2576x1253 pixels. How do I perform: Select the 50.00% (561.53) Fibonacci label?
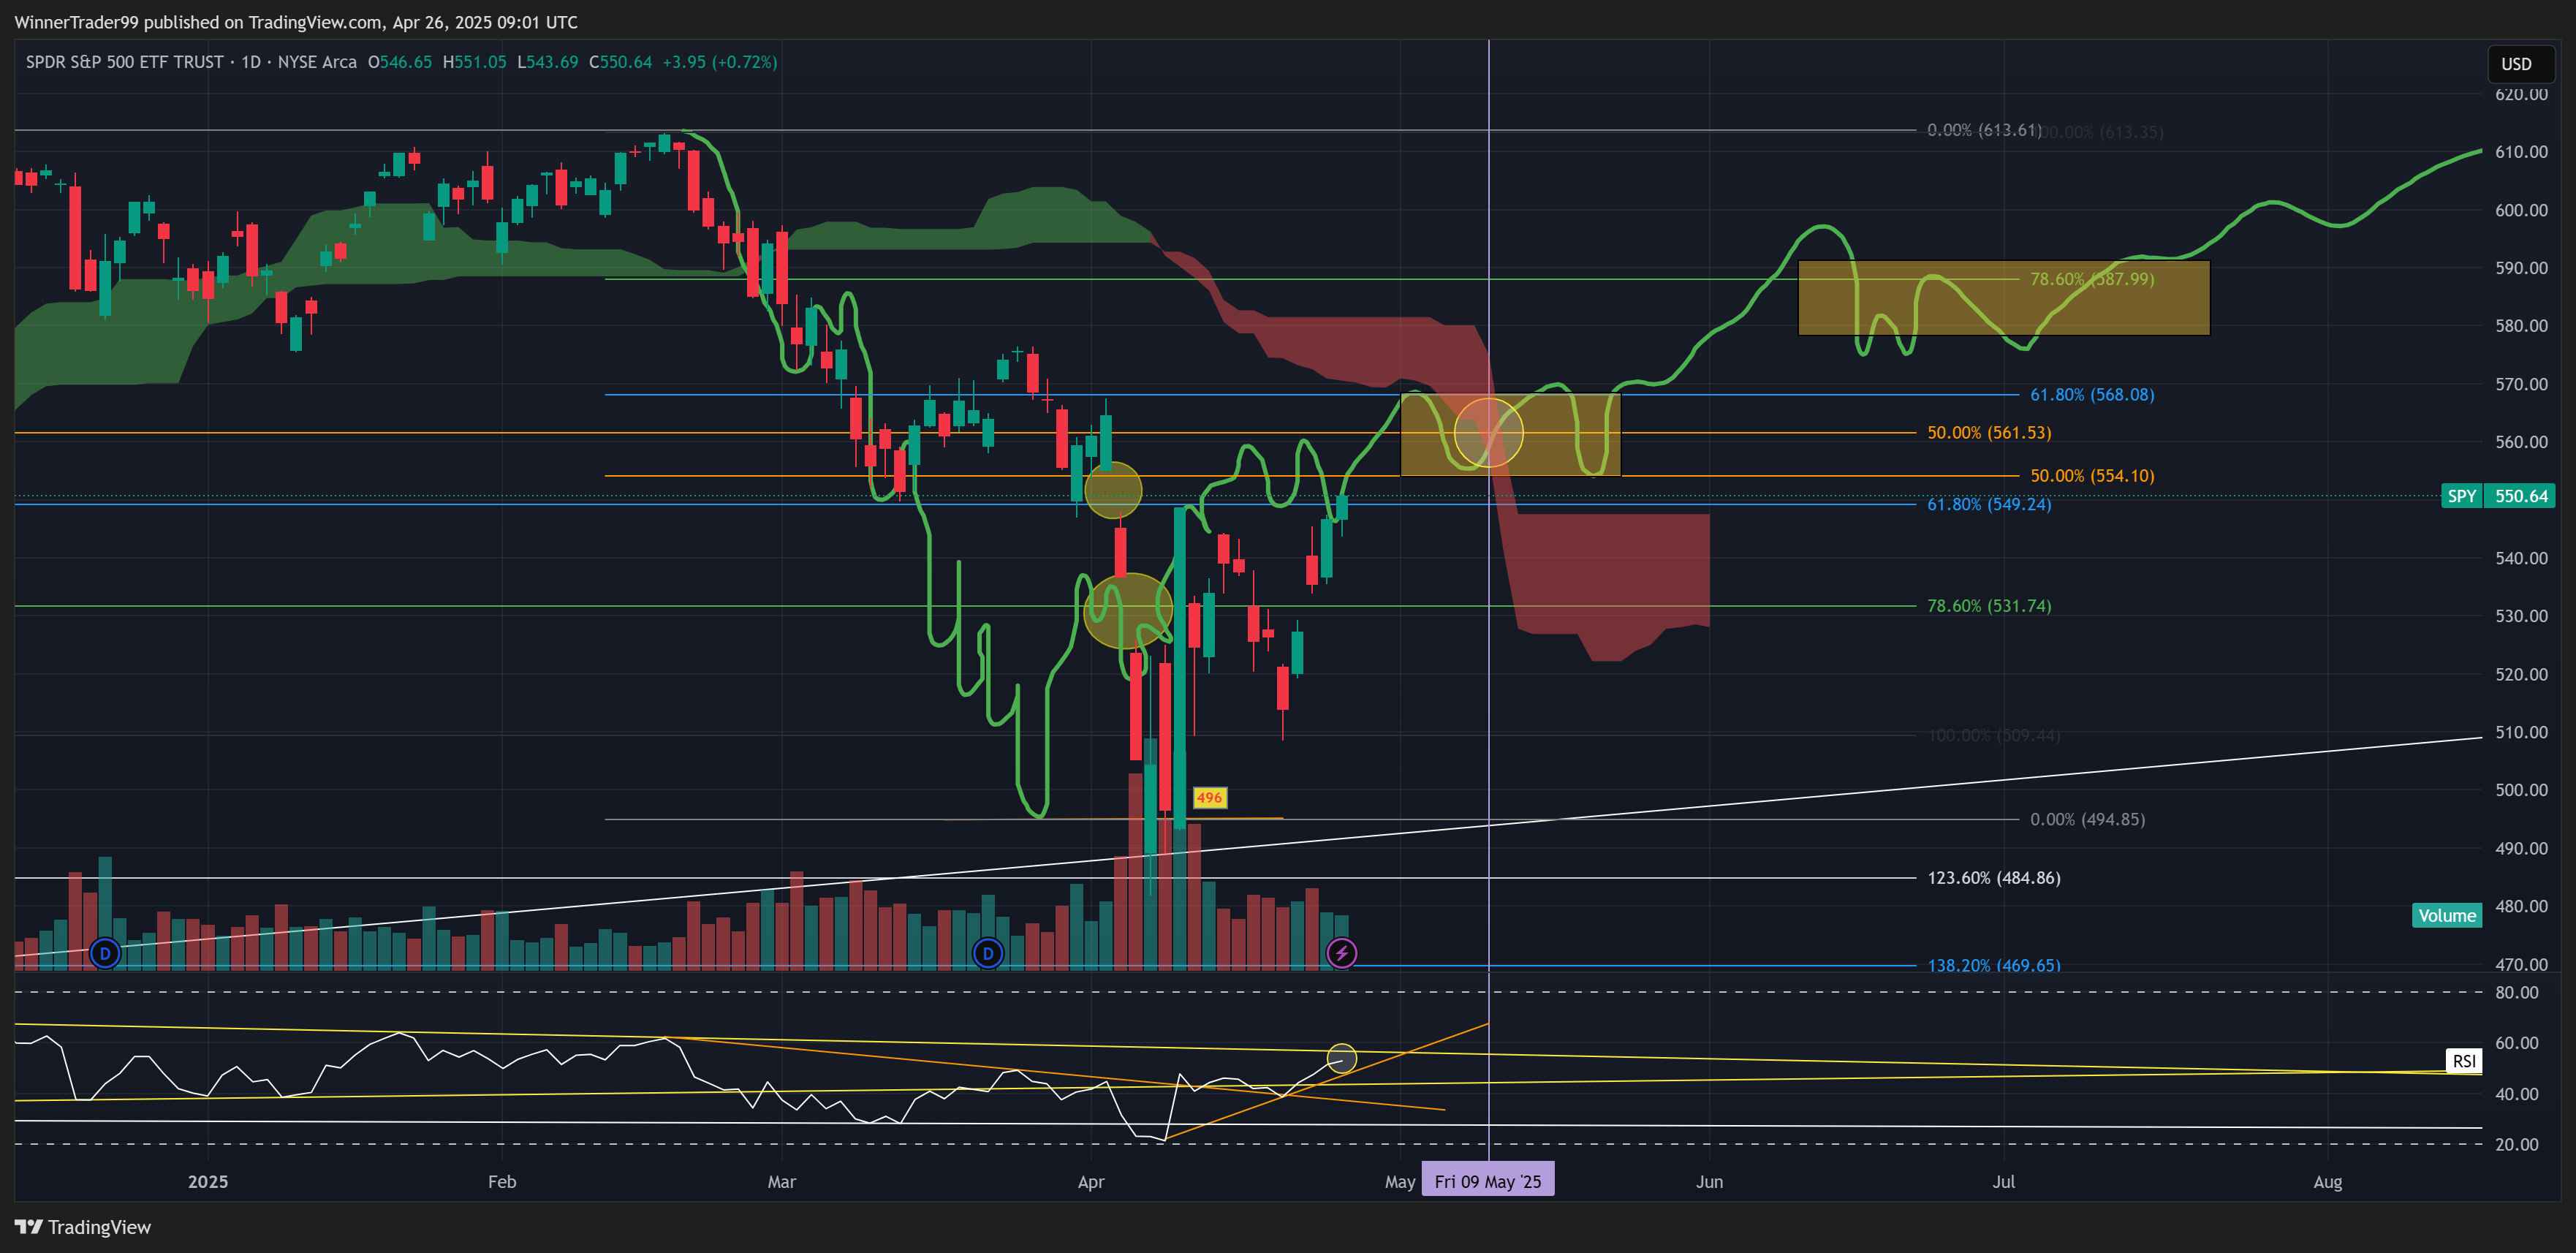(1989, 433)
